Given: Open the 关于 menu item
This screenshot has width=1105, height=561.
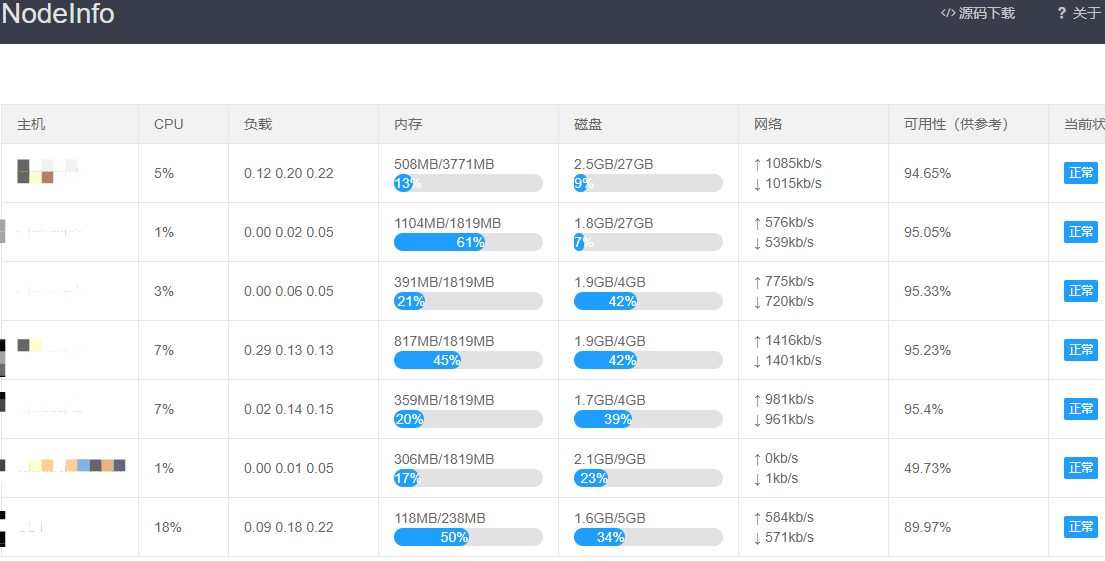Looking at the screenshot, I should tap(1086, 13).
